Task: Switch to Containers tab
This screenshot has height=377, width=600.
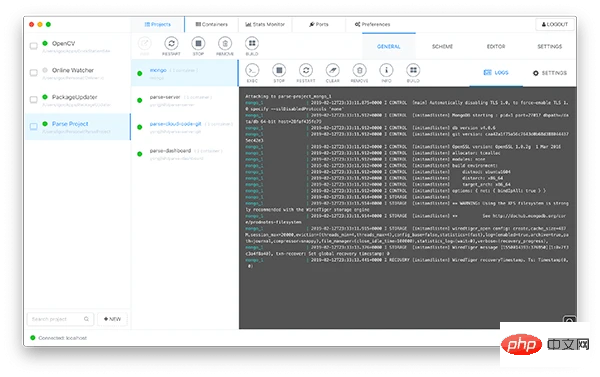Action: tap(212, 24)
